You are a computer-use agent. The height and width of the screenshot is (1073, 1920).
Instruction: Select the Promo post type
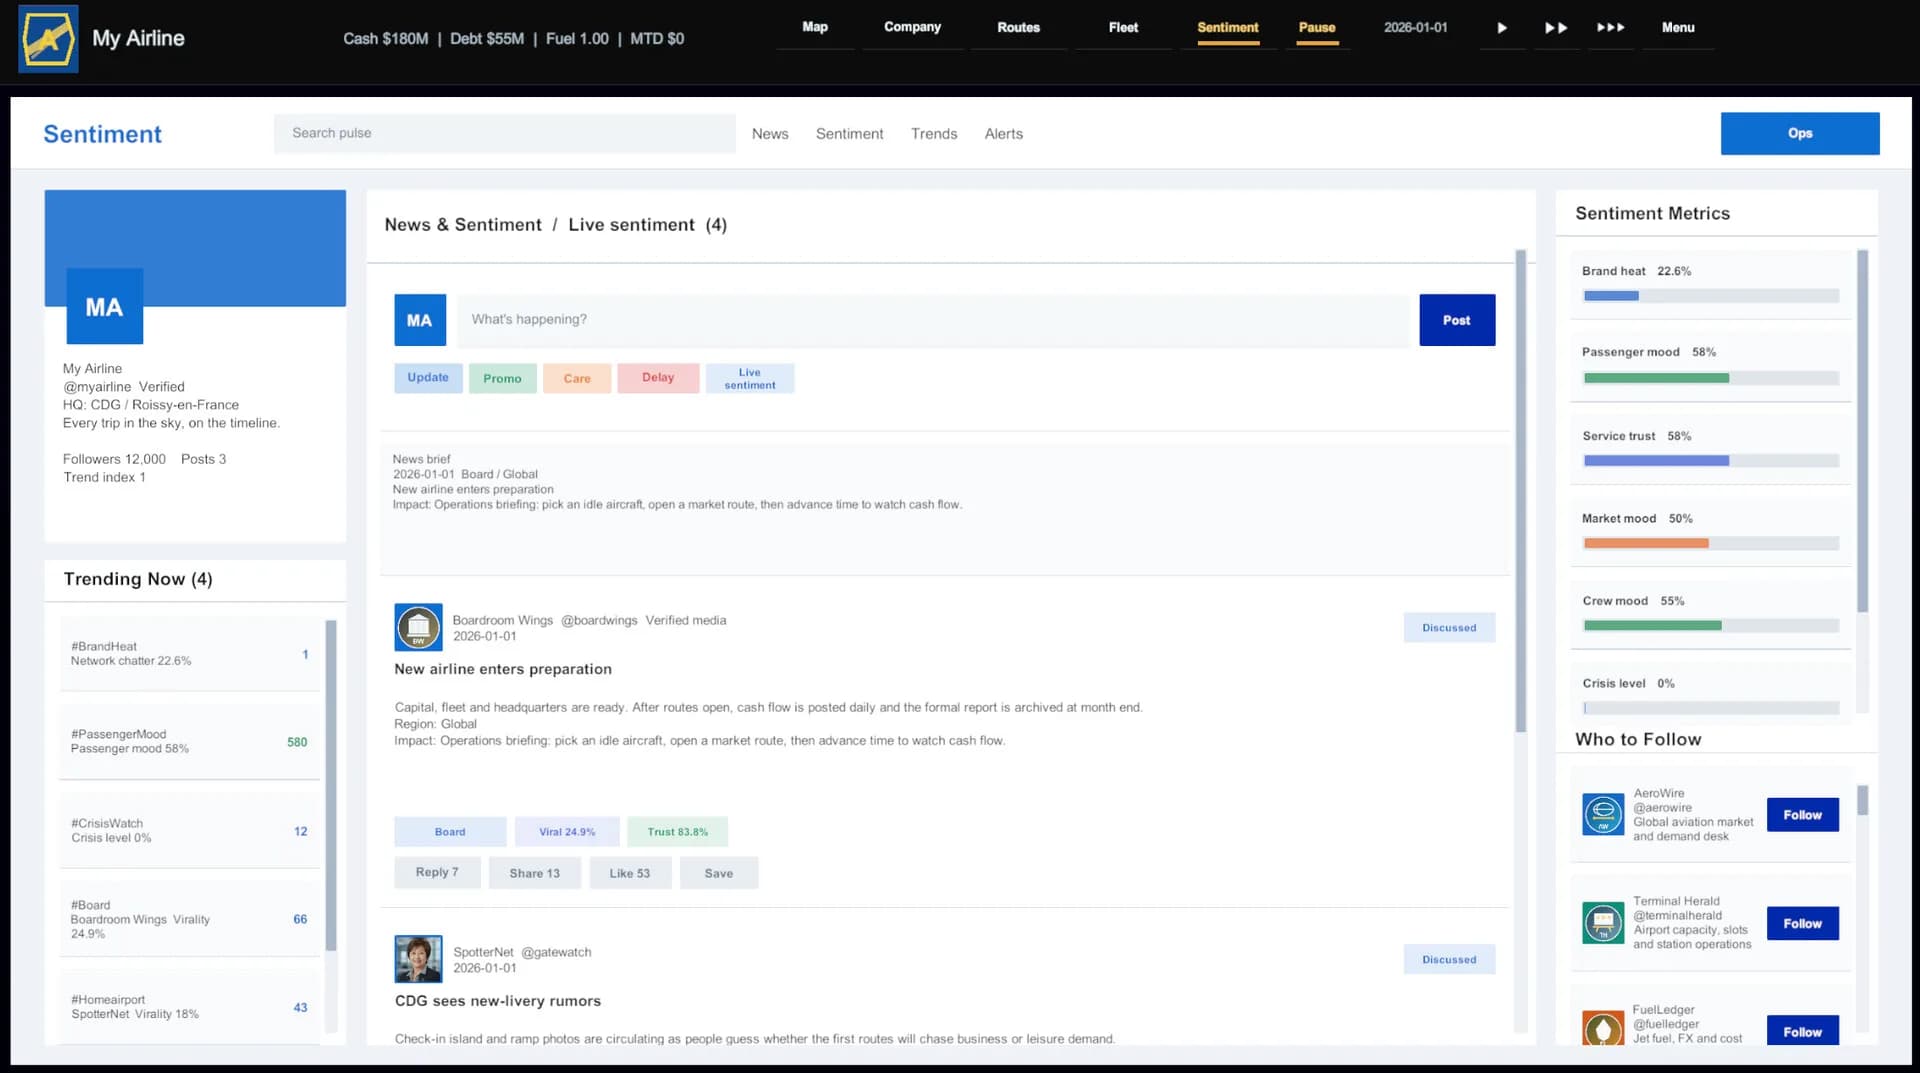[502, 378]
